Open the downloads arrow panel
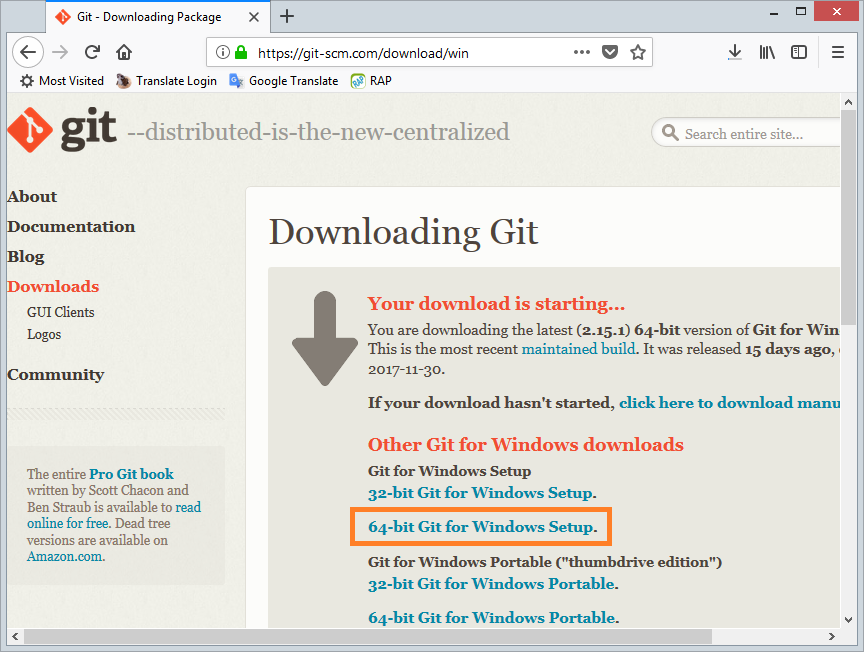 click(735, 52)
